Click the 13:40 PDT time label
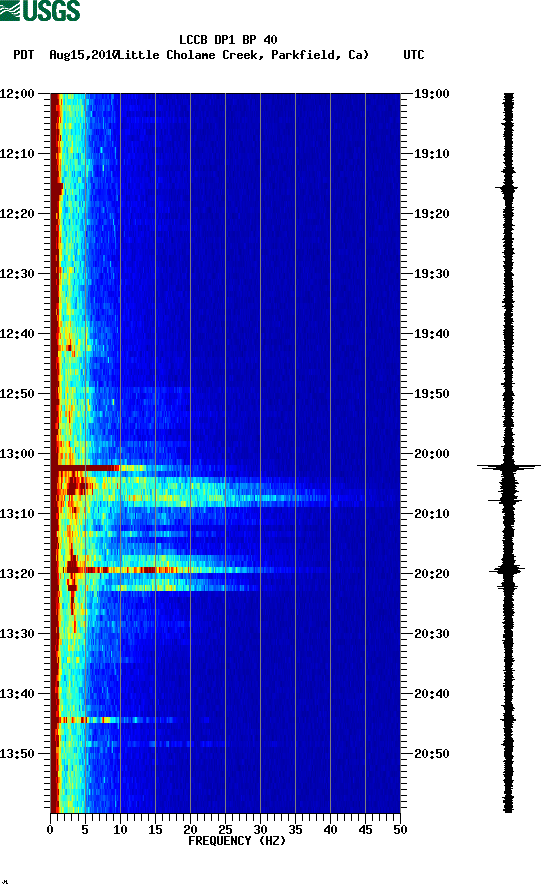 pos(18,694)
